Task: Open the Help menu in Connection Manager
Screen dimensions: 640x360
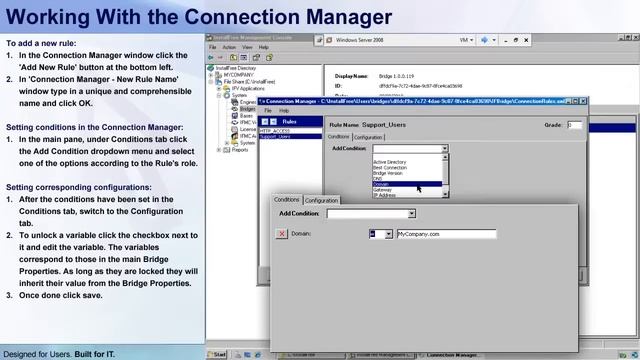Action: 284,111
